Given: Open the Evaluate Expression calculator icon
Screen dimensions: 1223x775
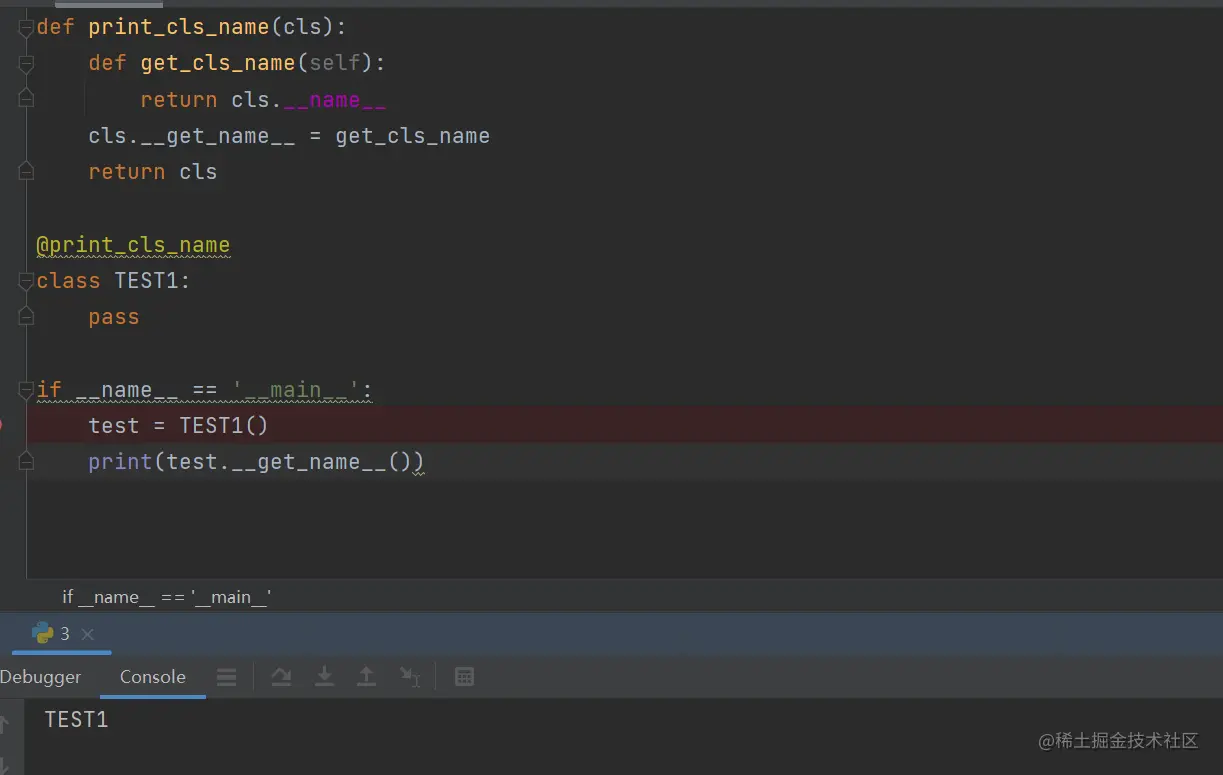Looking at the screenshot, I should click(464, 677).
